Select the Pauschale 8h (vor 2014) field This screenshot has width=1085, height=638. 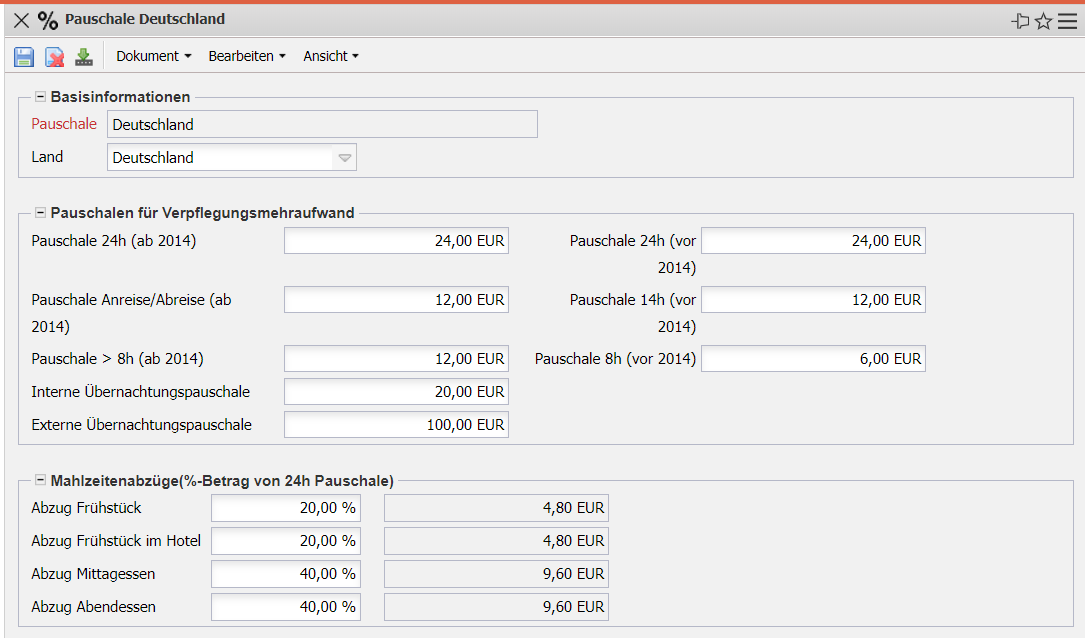tap(813, 359)
